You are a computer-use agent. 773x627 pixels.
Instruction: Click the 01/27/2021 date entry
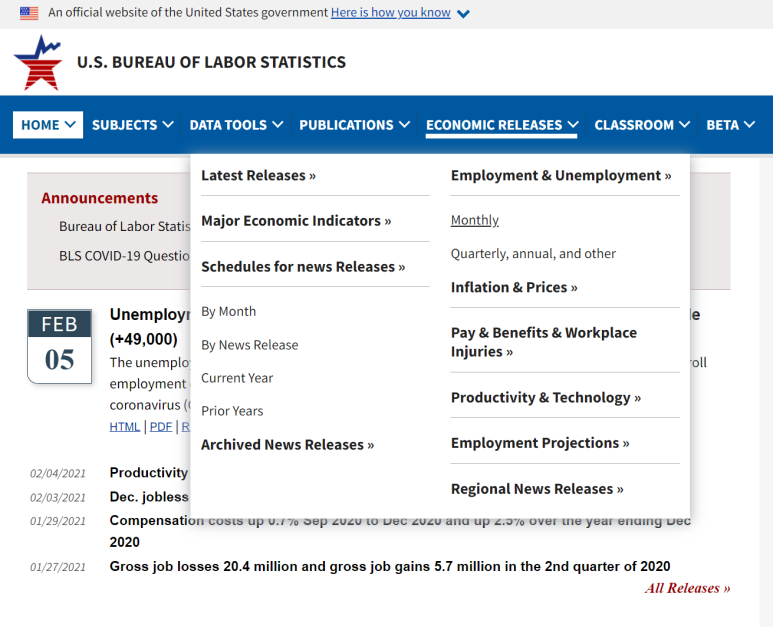point(58,567)
